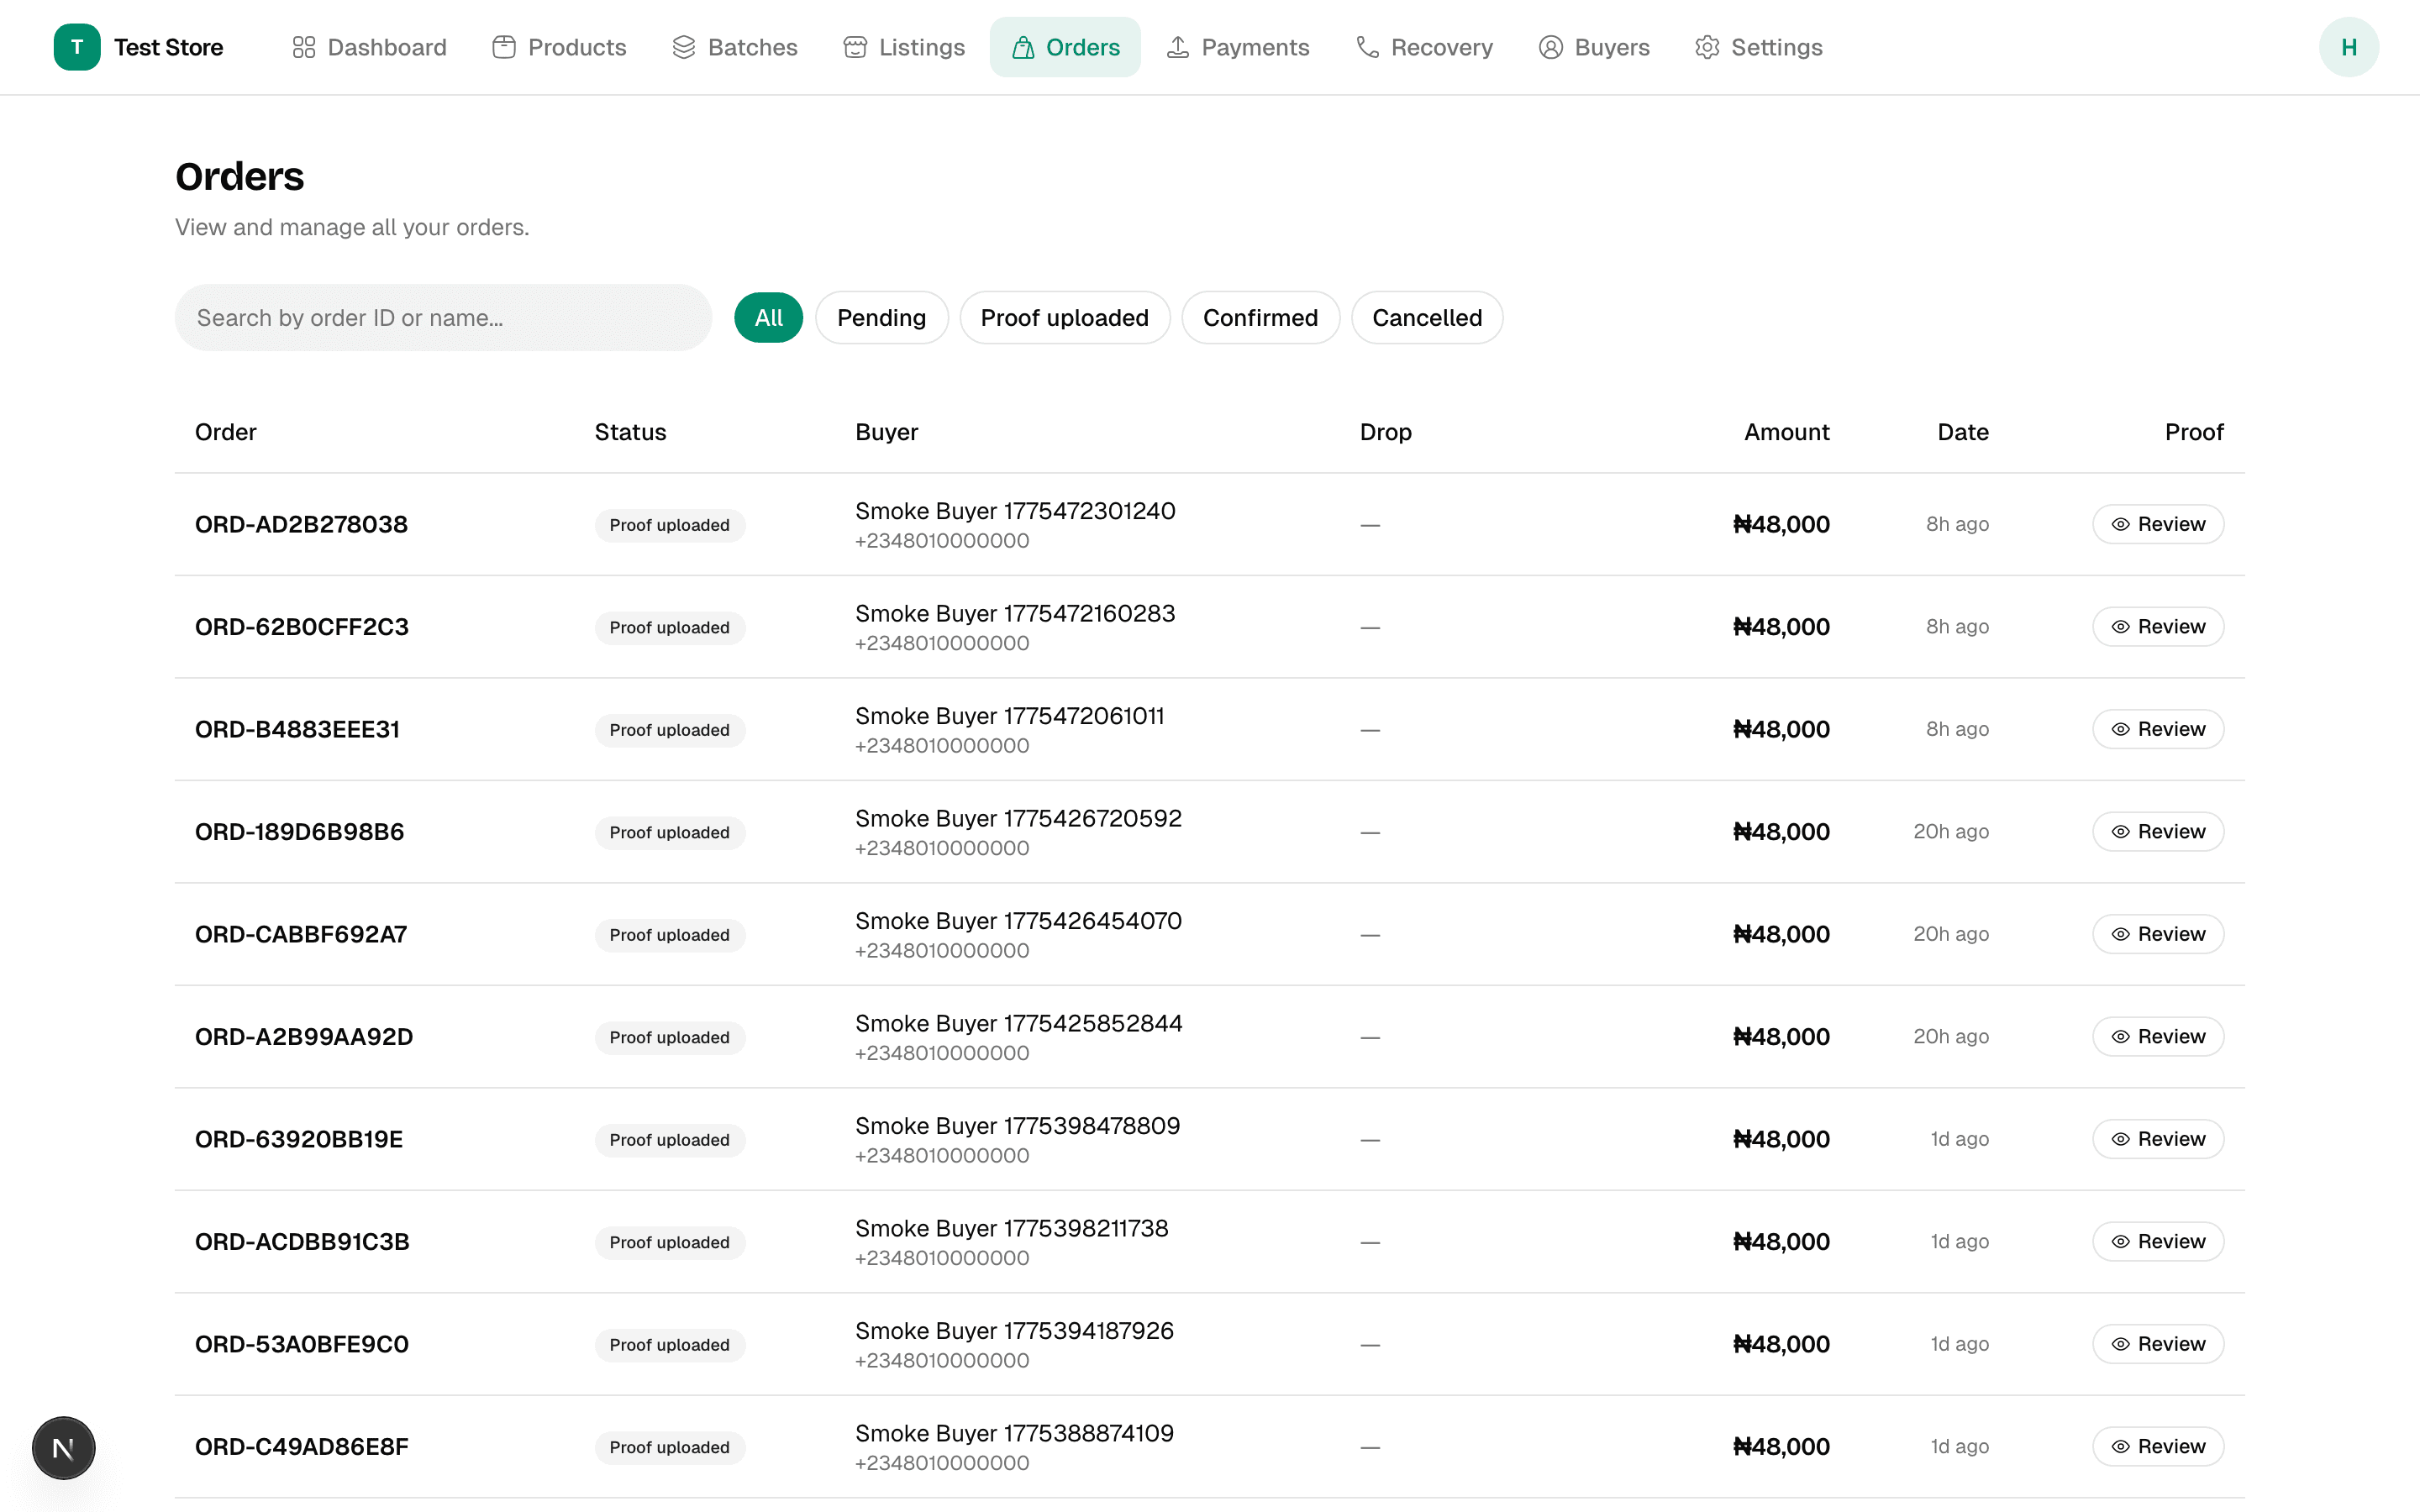This screenshot has height=1512, width=2420.
Task: Go to the Buyers page
Action: (1594, 47)
